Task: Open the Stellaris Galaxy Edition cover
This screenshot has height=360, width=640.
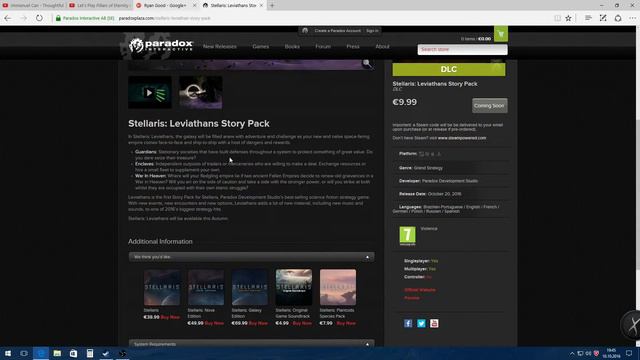Action: [250, 287]
